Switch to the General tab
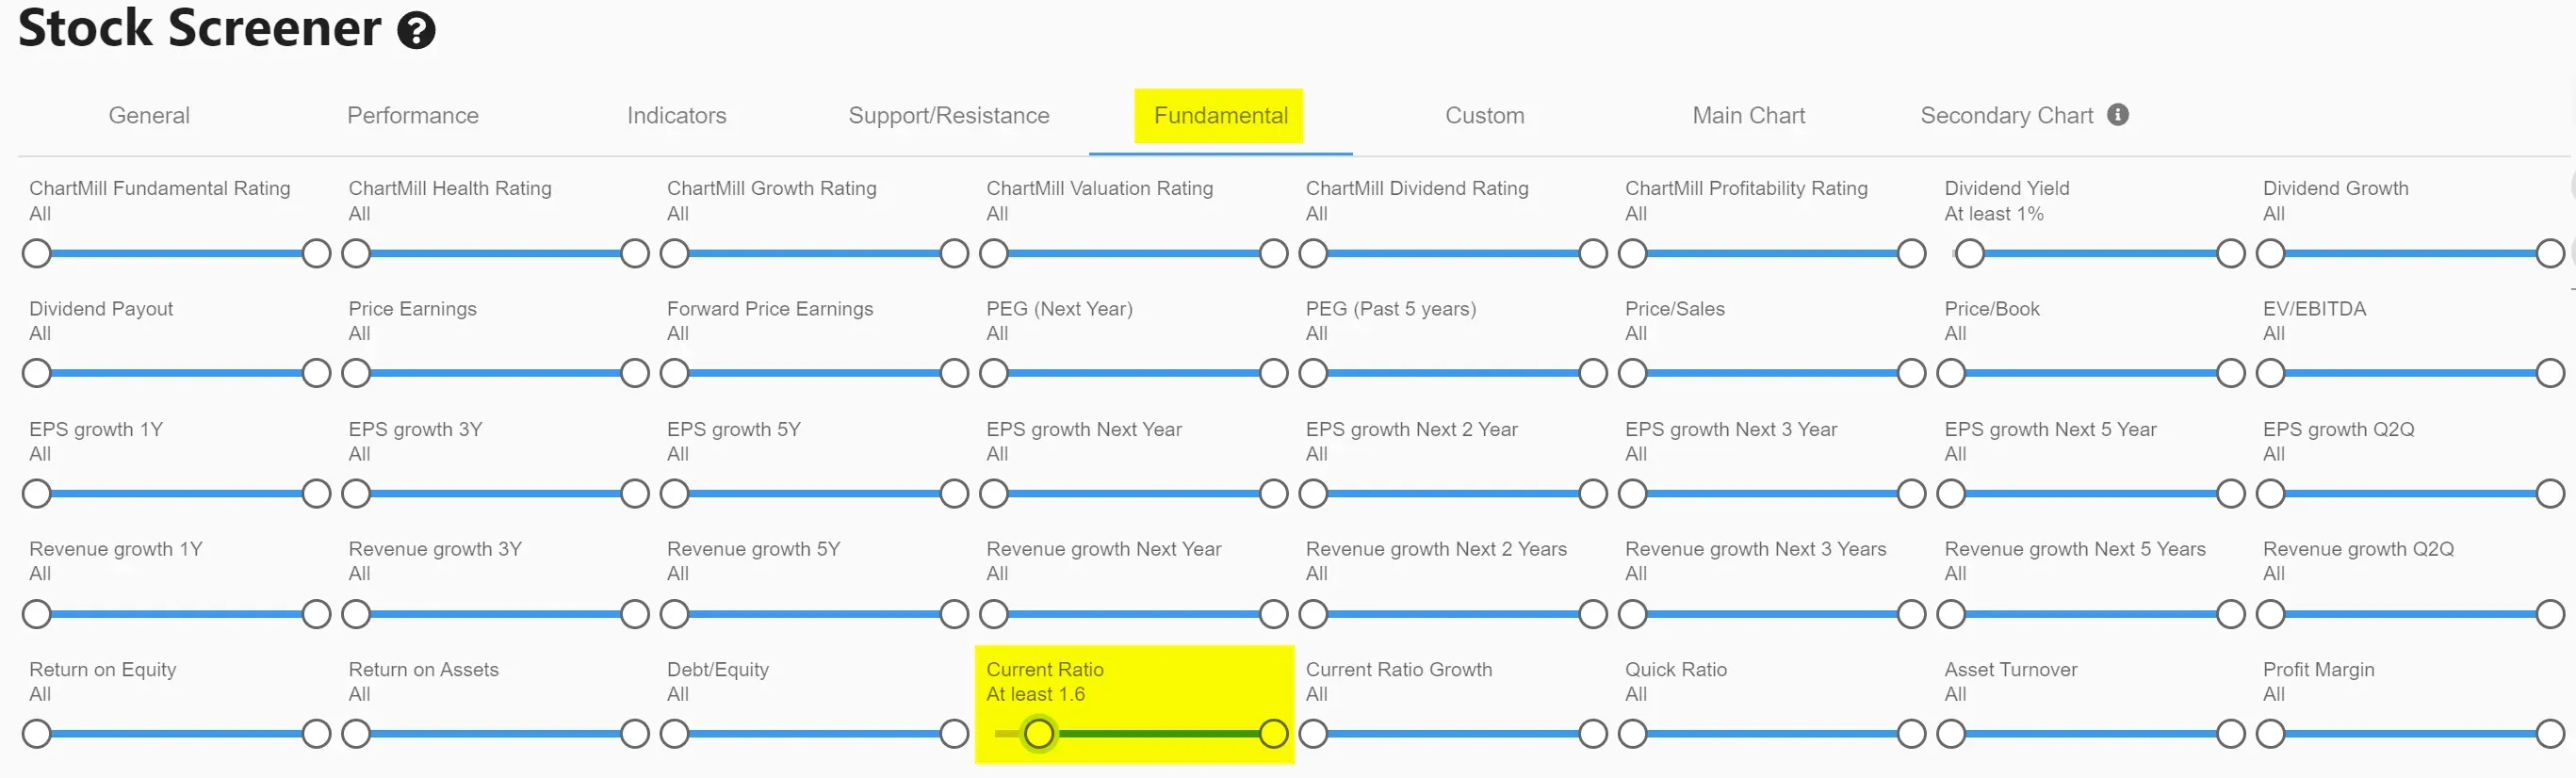Image resolution: width=2576 pixels, height=778 pixels. coord(149,116)
